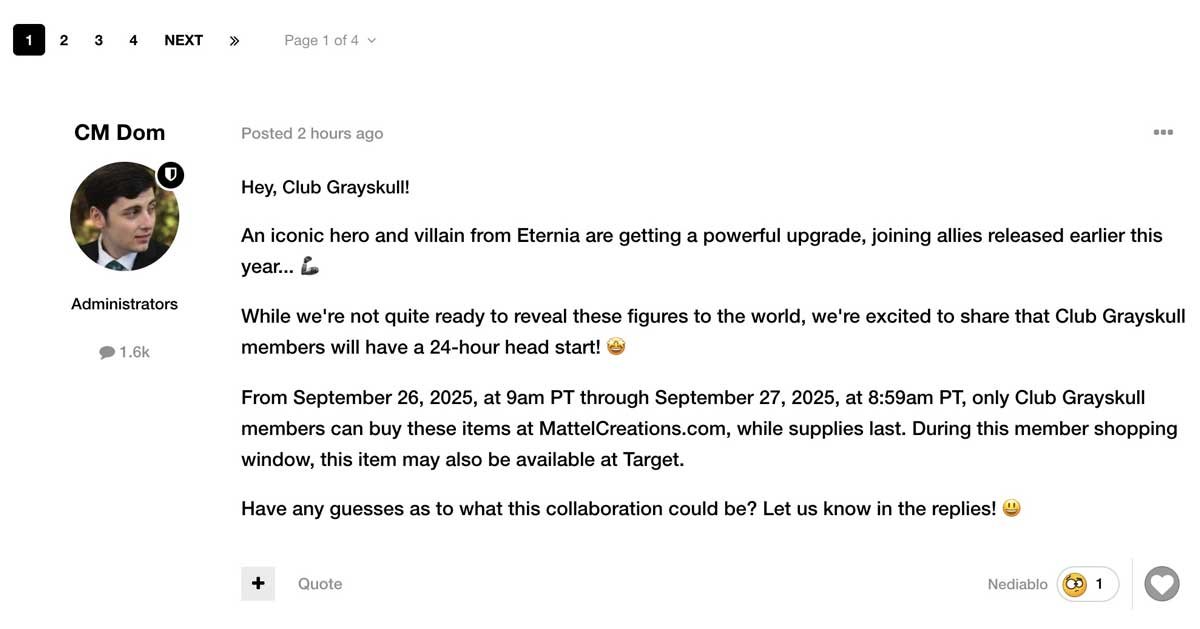Toggle the plus MultiQuote button
Screen dimensions: 1200x629
point(258,584)
